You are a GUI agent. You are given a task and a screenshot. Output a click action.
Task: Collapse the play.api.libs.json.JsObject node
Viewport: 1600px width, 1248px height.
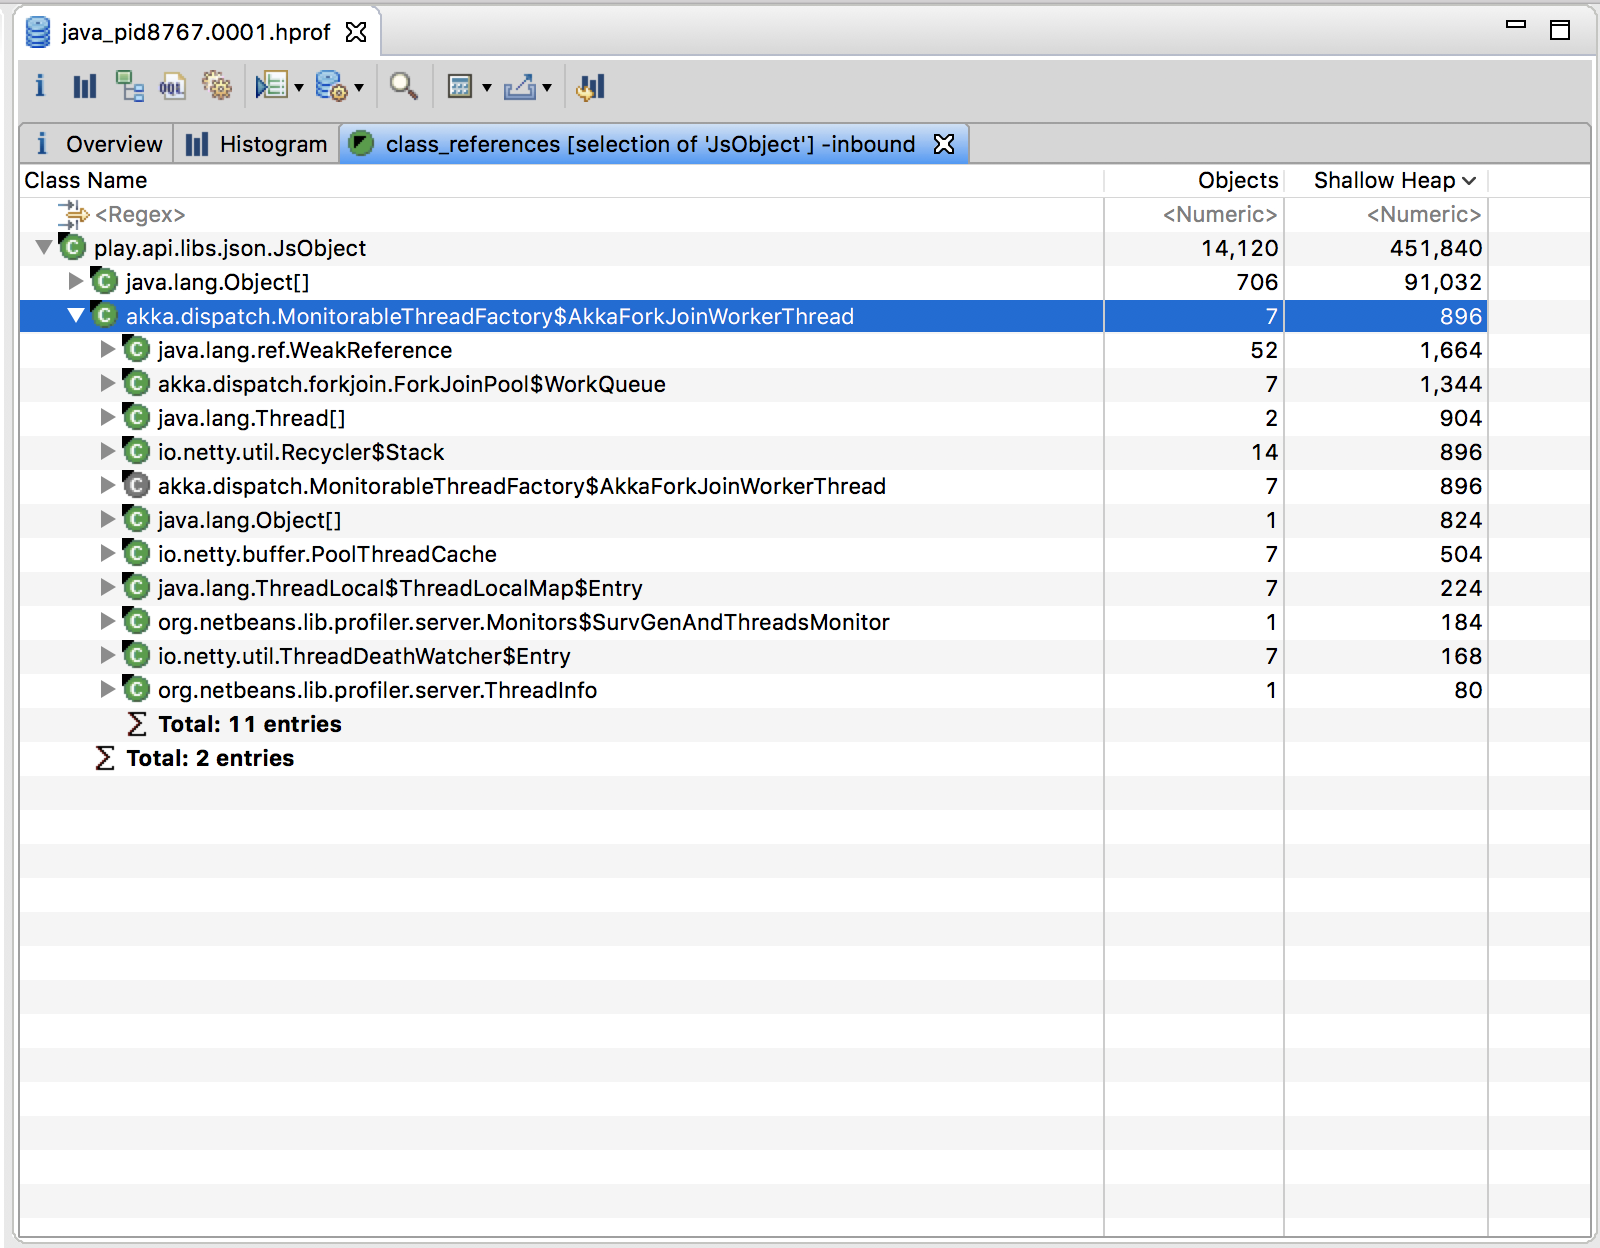click(x=43, y=247)
